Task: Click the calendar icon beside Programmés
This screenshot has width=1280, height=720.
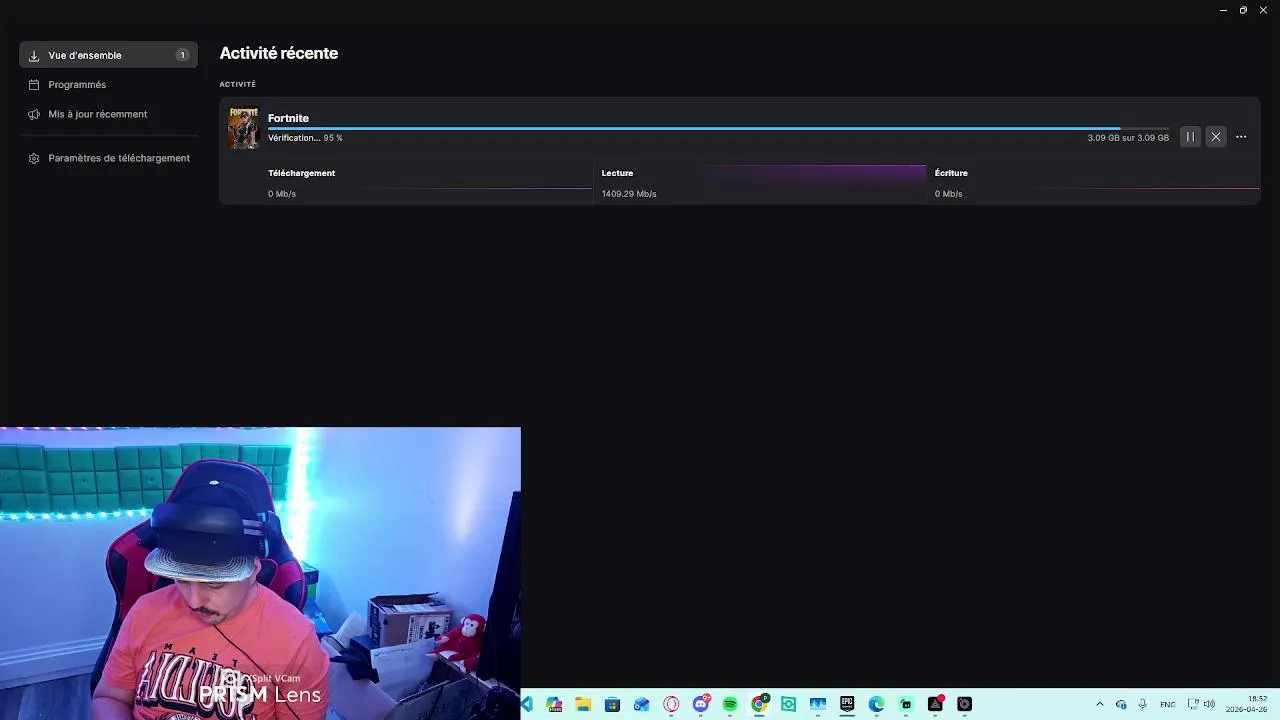Action: (34, 85)
